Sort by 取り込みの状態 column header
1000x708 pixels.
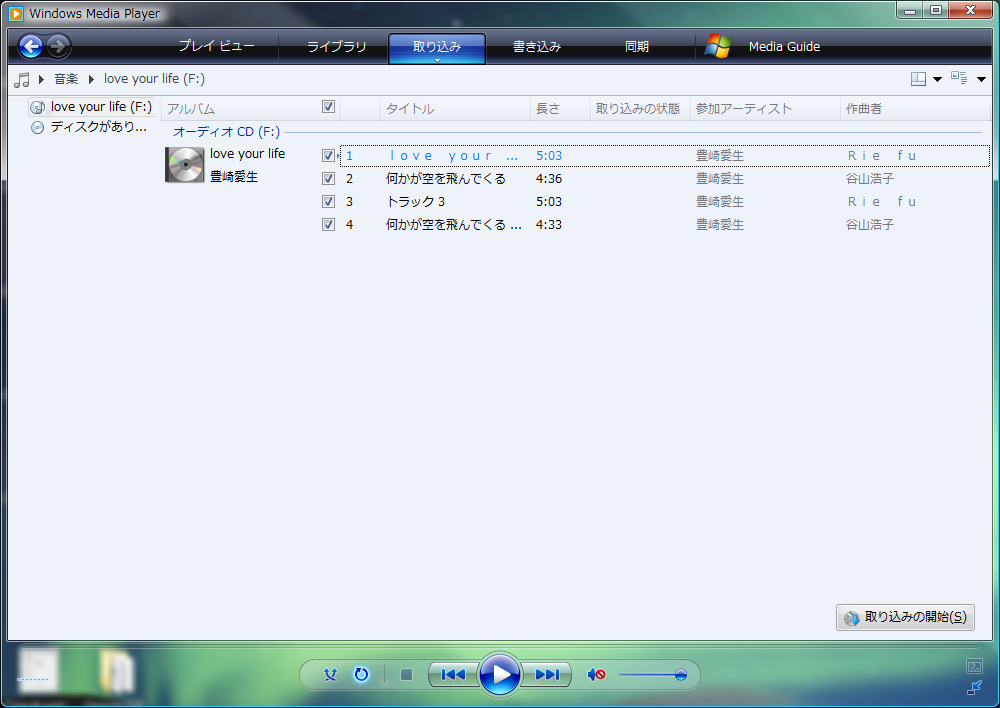pyautogui.click(x=640, y=108)
